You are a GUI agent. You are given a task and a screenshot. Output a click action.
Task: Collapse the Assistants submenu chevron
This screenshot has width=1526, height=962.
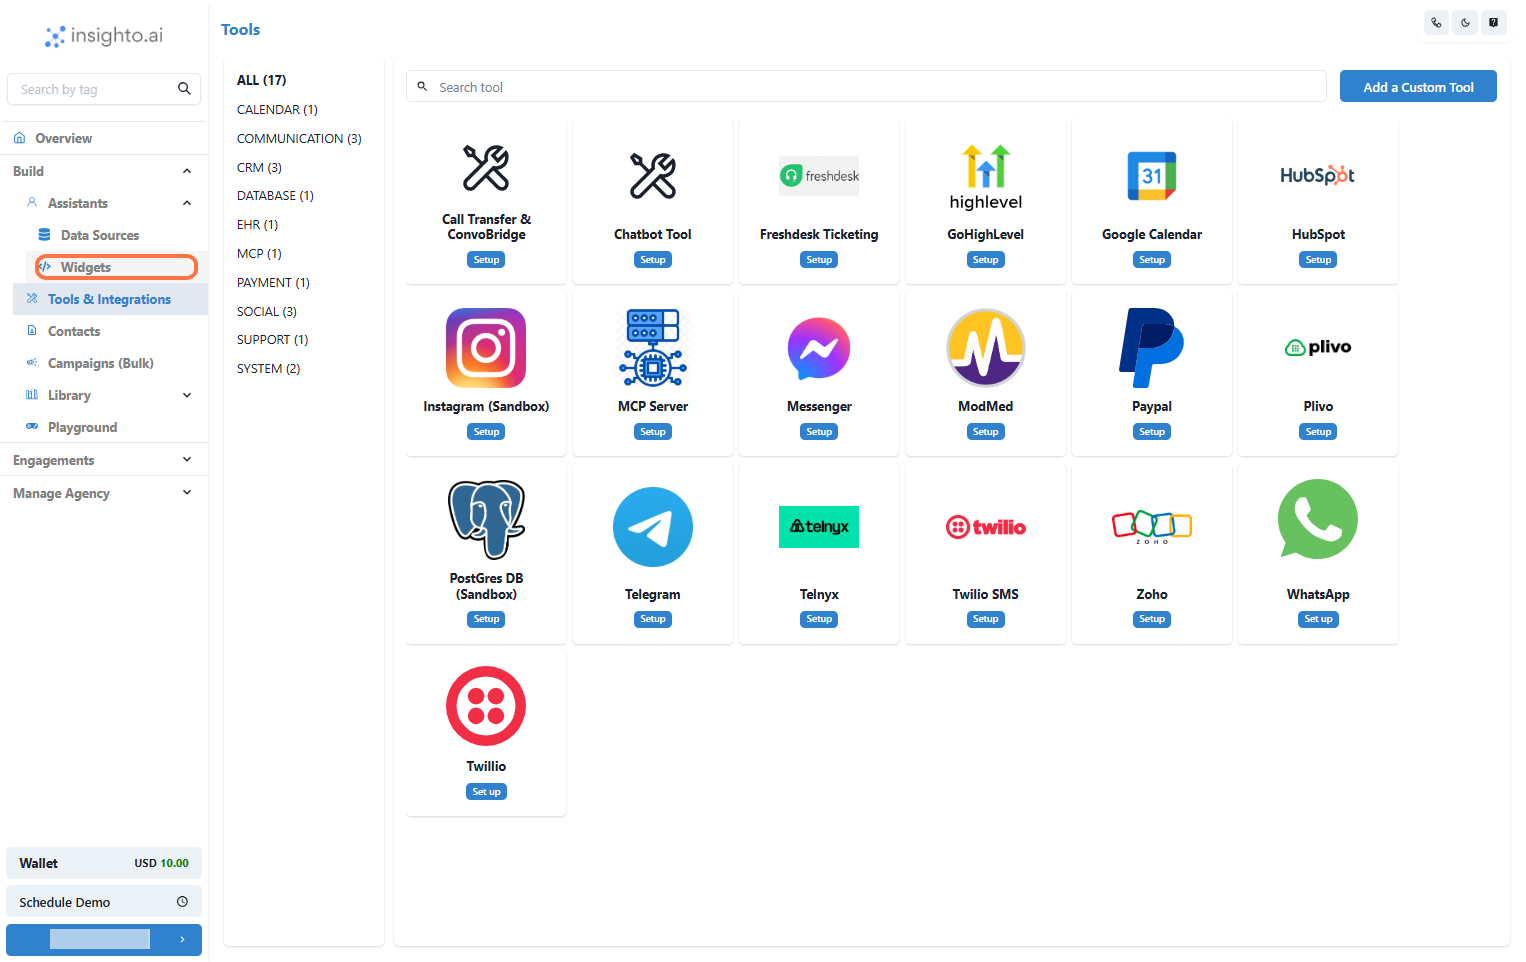tap(187, 203)
